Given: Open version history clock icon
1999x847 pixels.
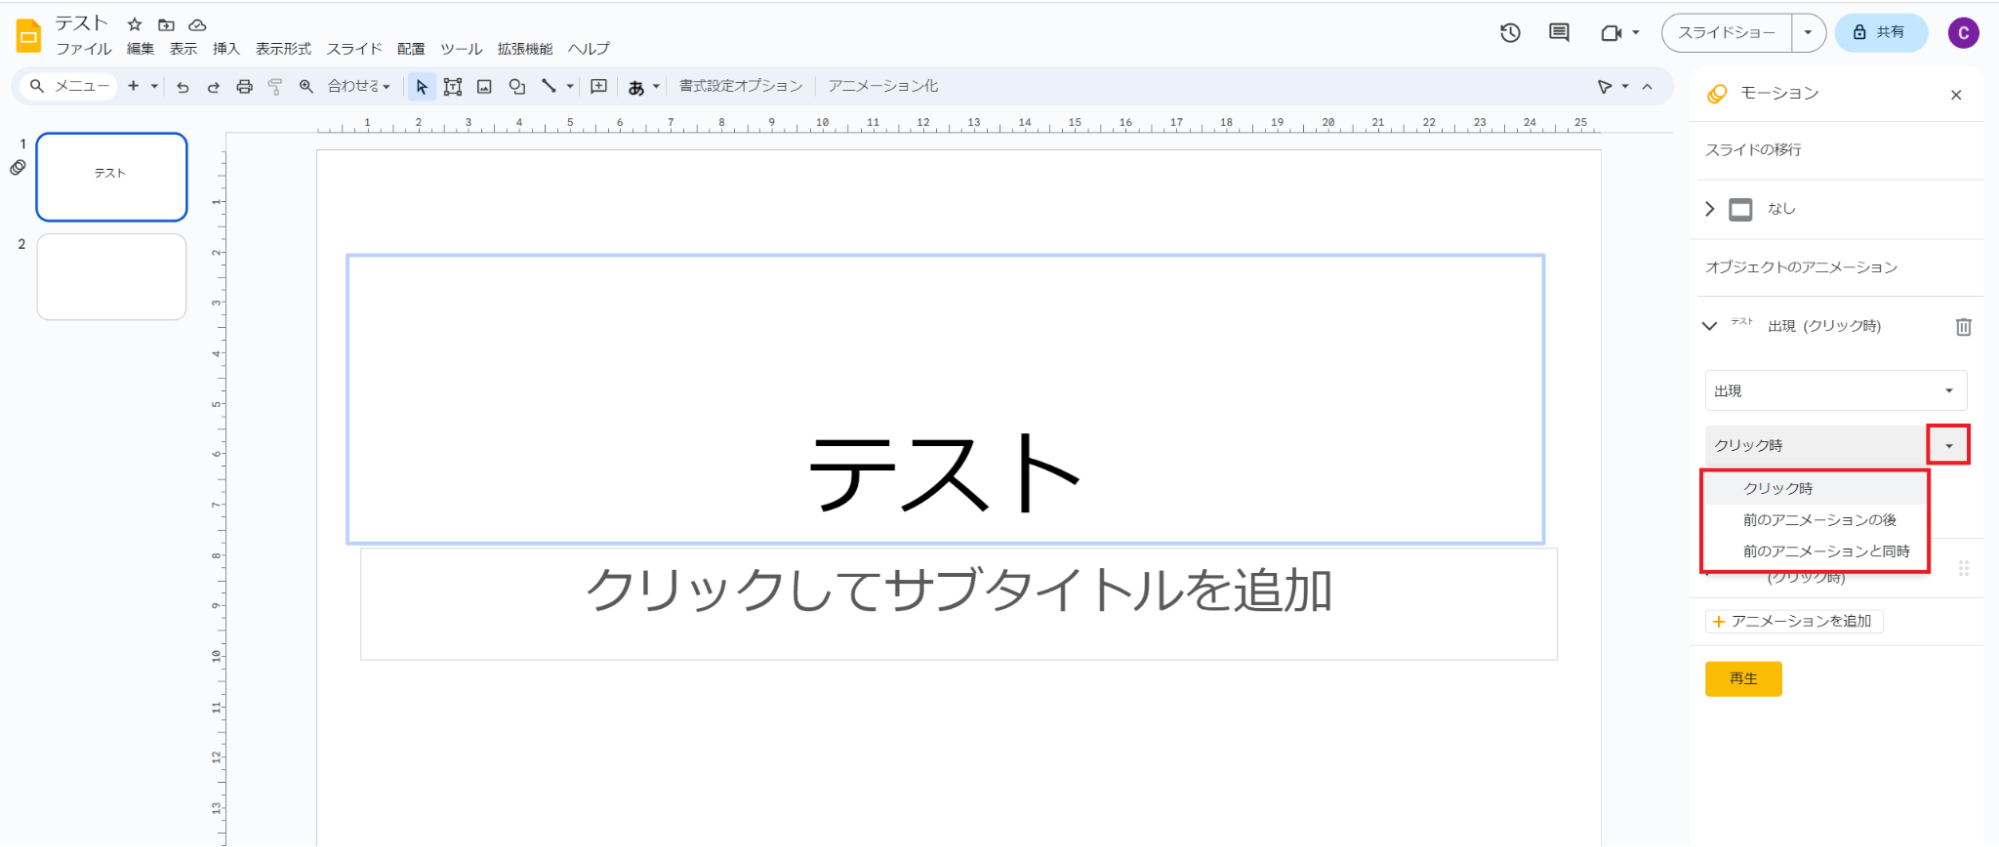Looking at the screenshot, I should [x=1510, y=33].
